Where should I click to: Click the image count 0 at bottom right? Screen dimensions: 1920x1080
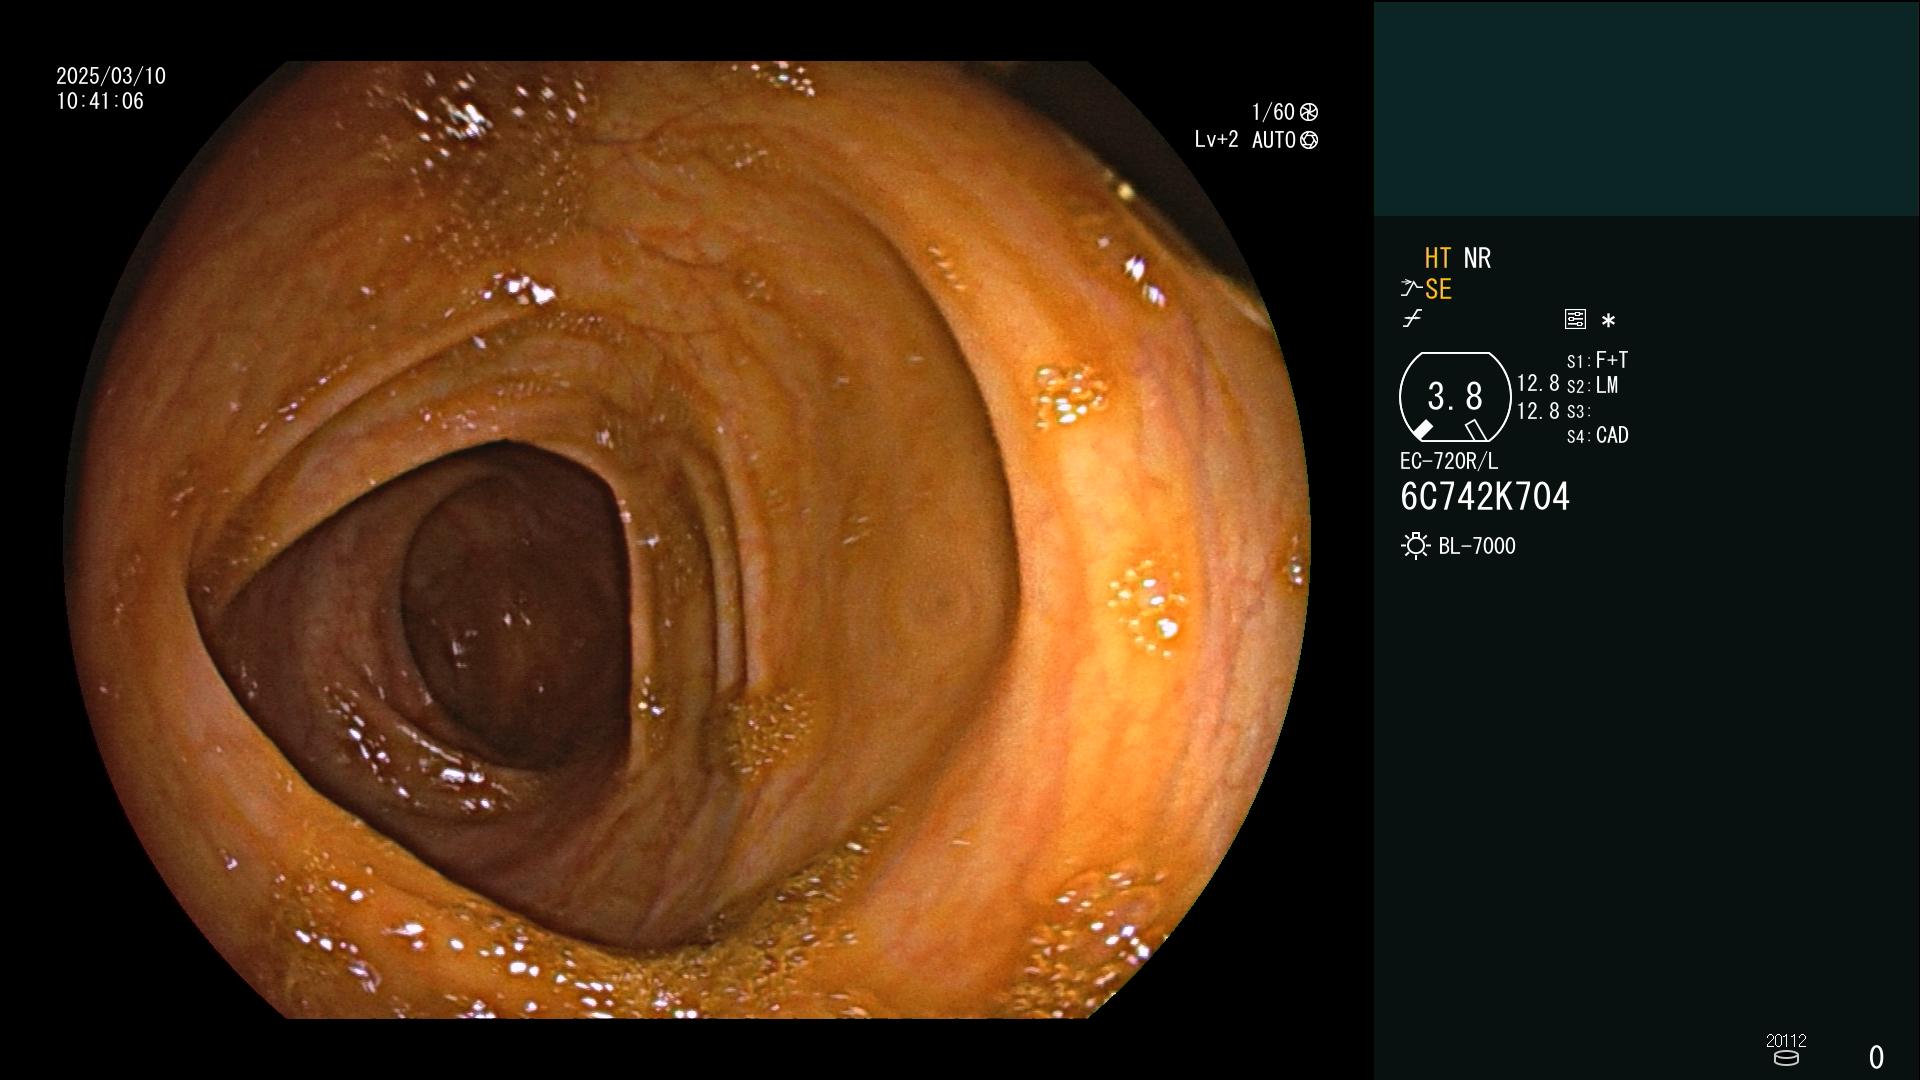pyautogui.click(x=1876, y=1057)
